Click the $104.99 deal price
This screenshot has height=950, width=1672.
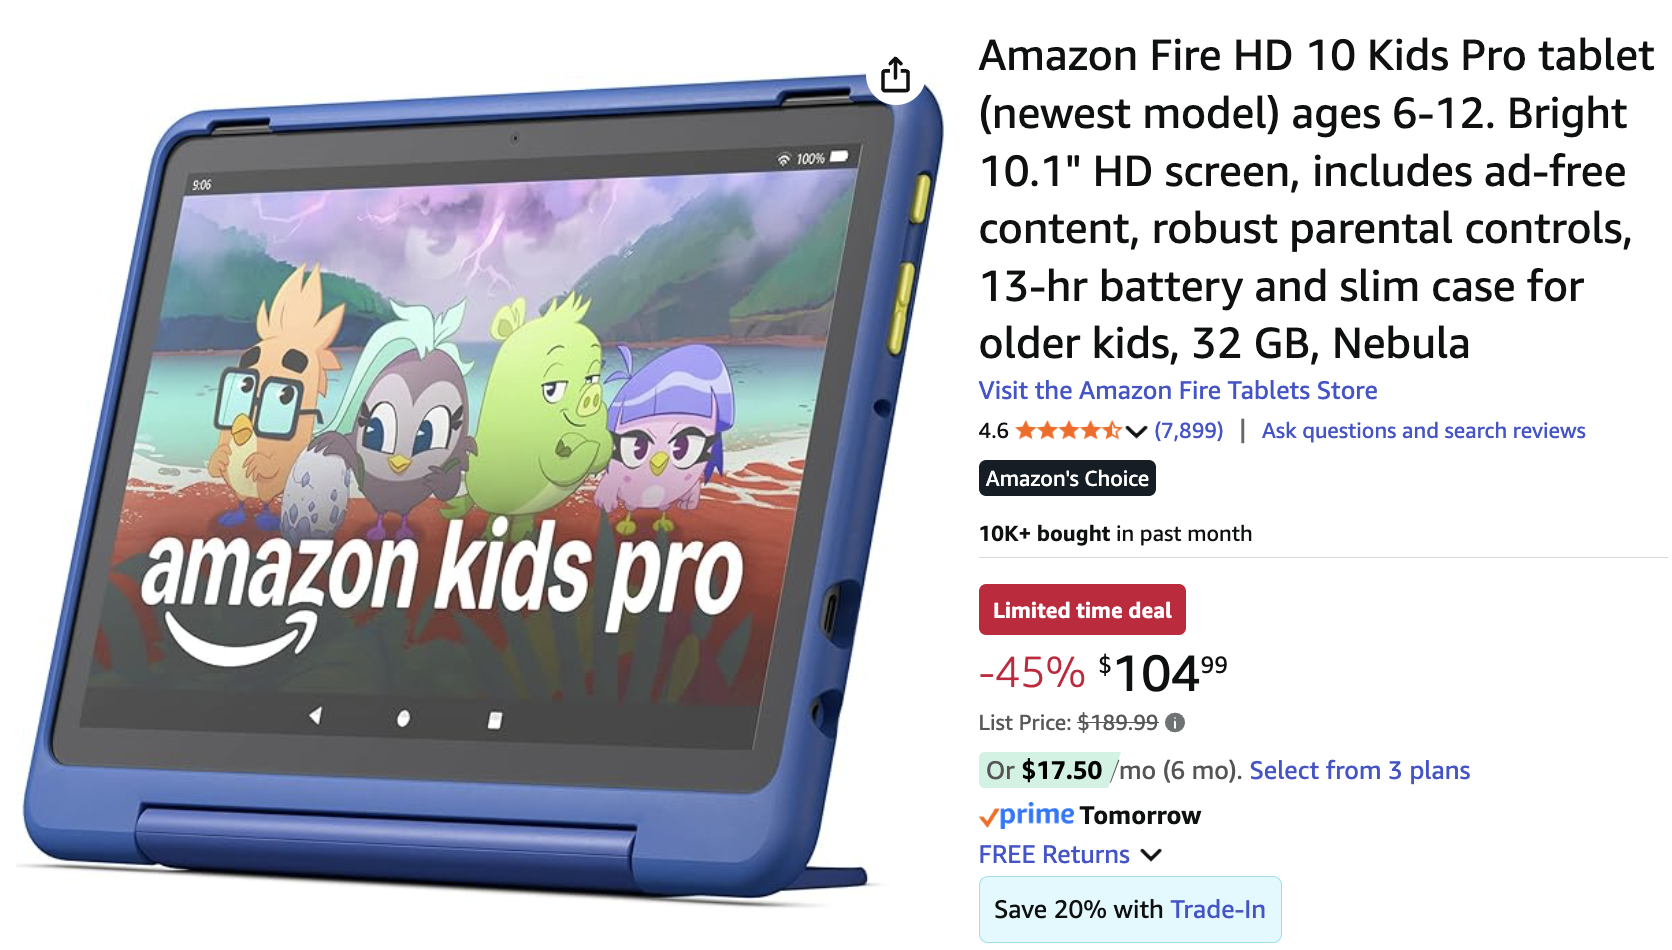1162,673
